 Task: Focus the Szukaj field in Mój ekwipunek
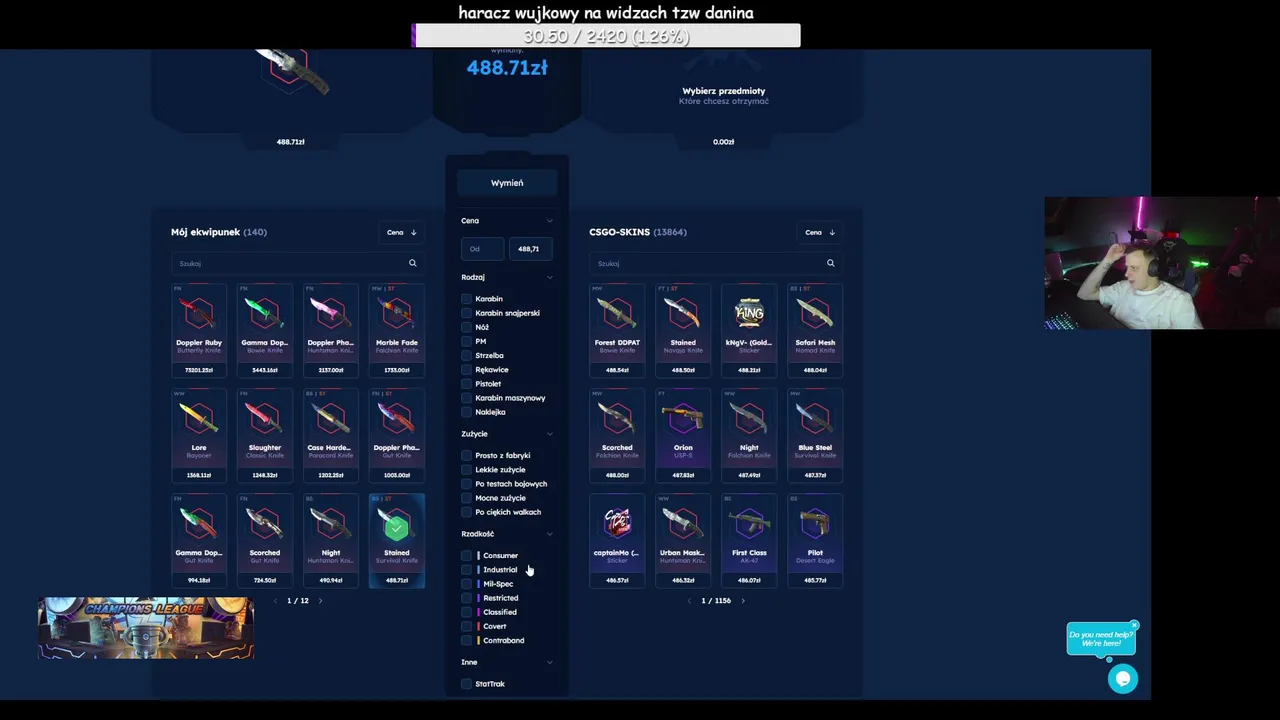[298, 263]
